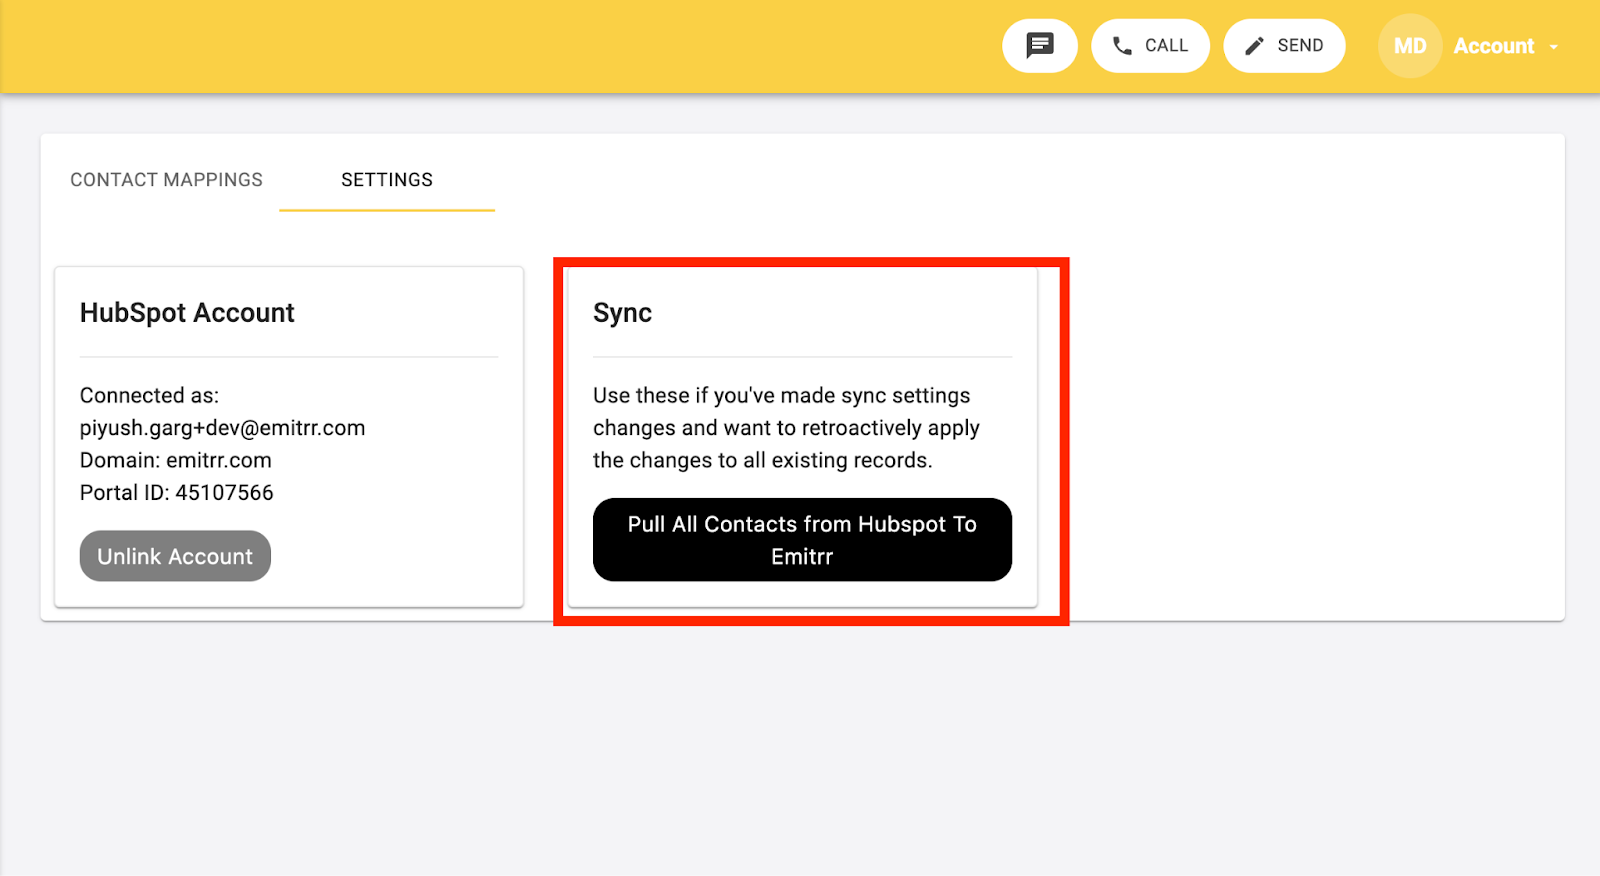Select the SETTINGS tab
The image size is (1600, 876).
[x=387, y=180]
